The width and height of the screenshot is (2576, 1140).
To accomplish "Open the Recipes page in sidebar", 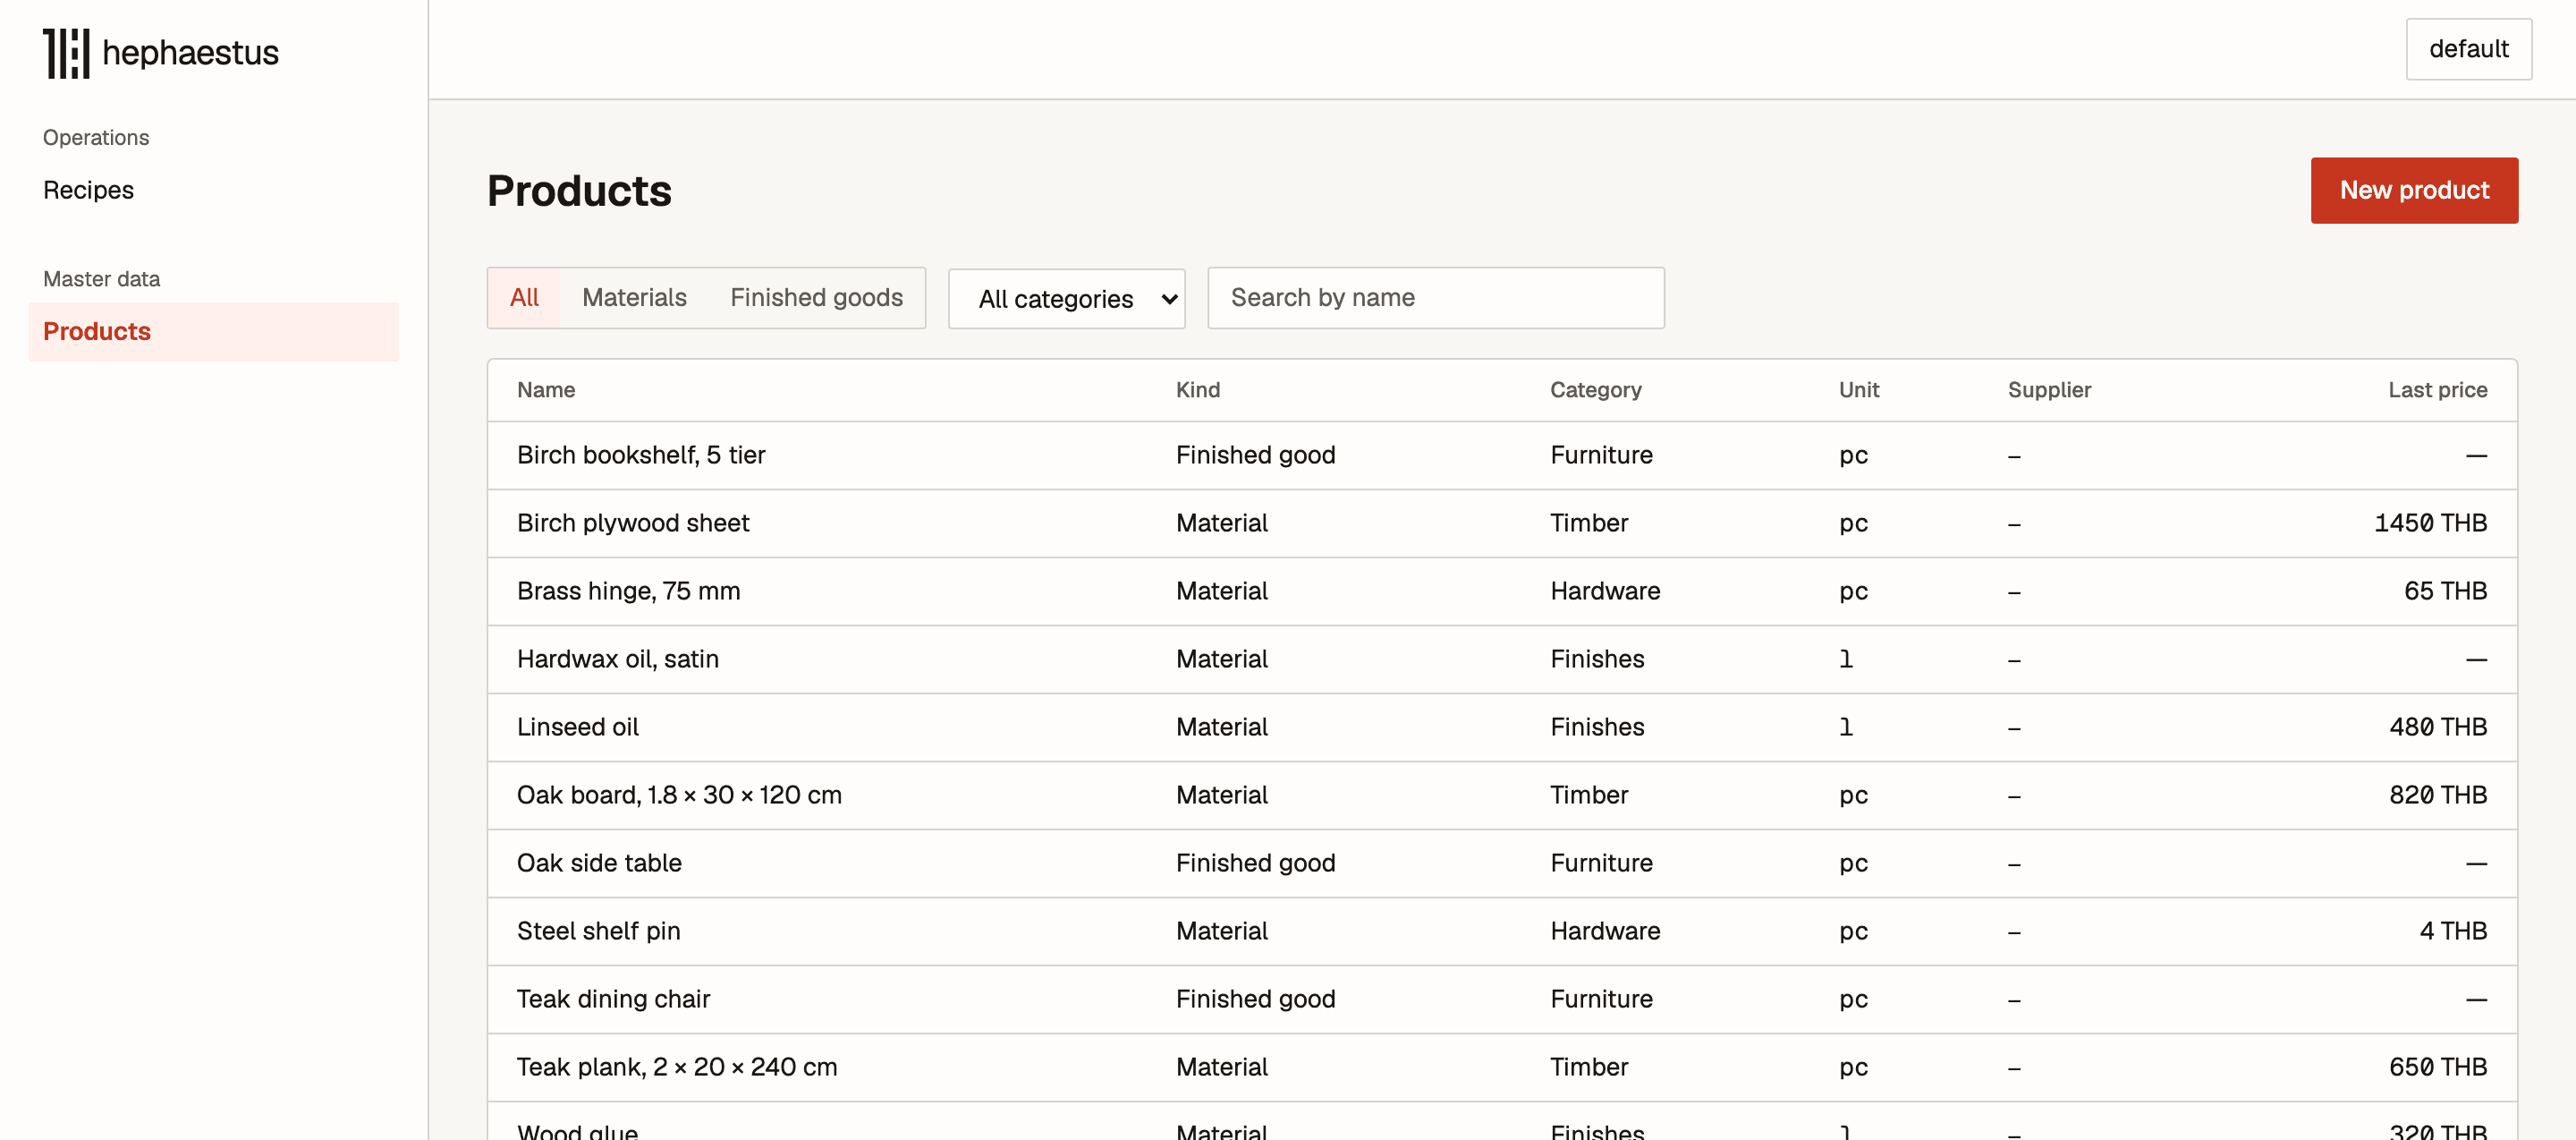I will point(88,190).
